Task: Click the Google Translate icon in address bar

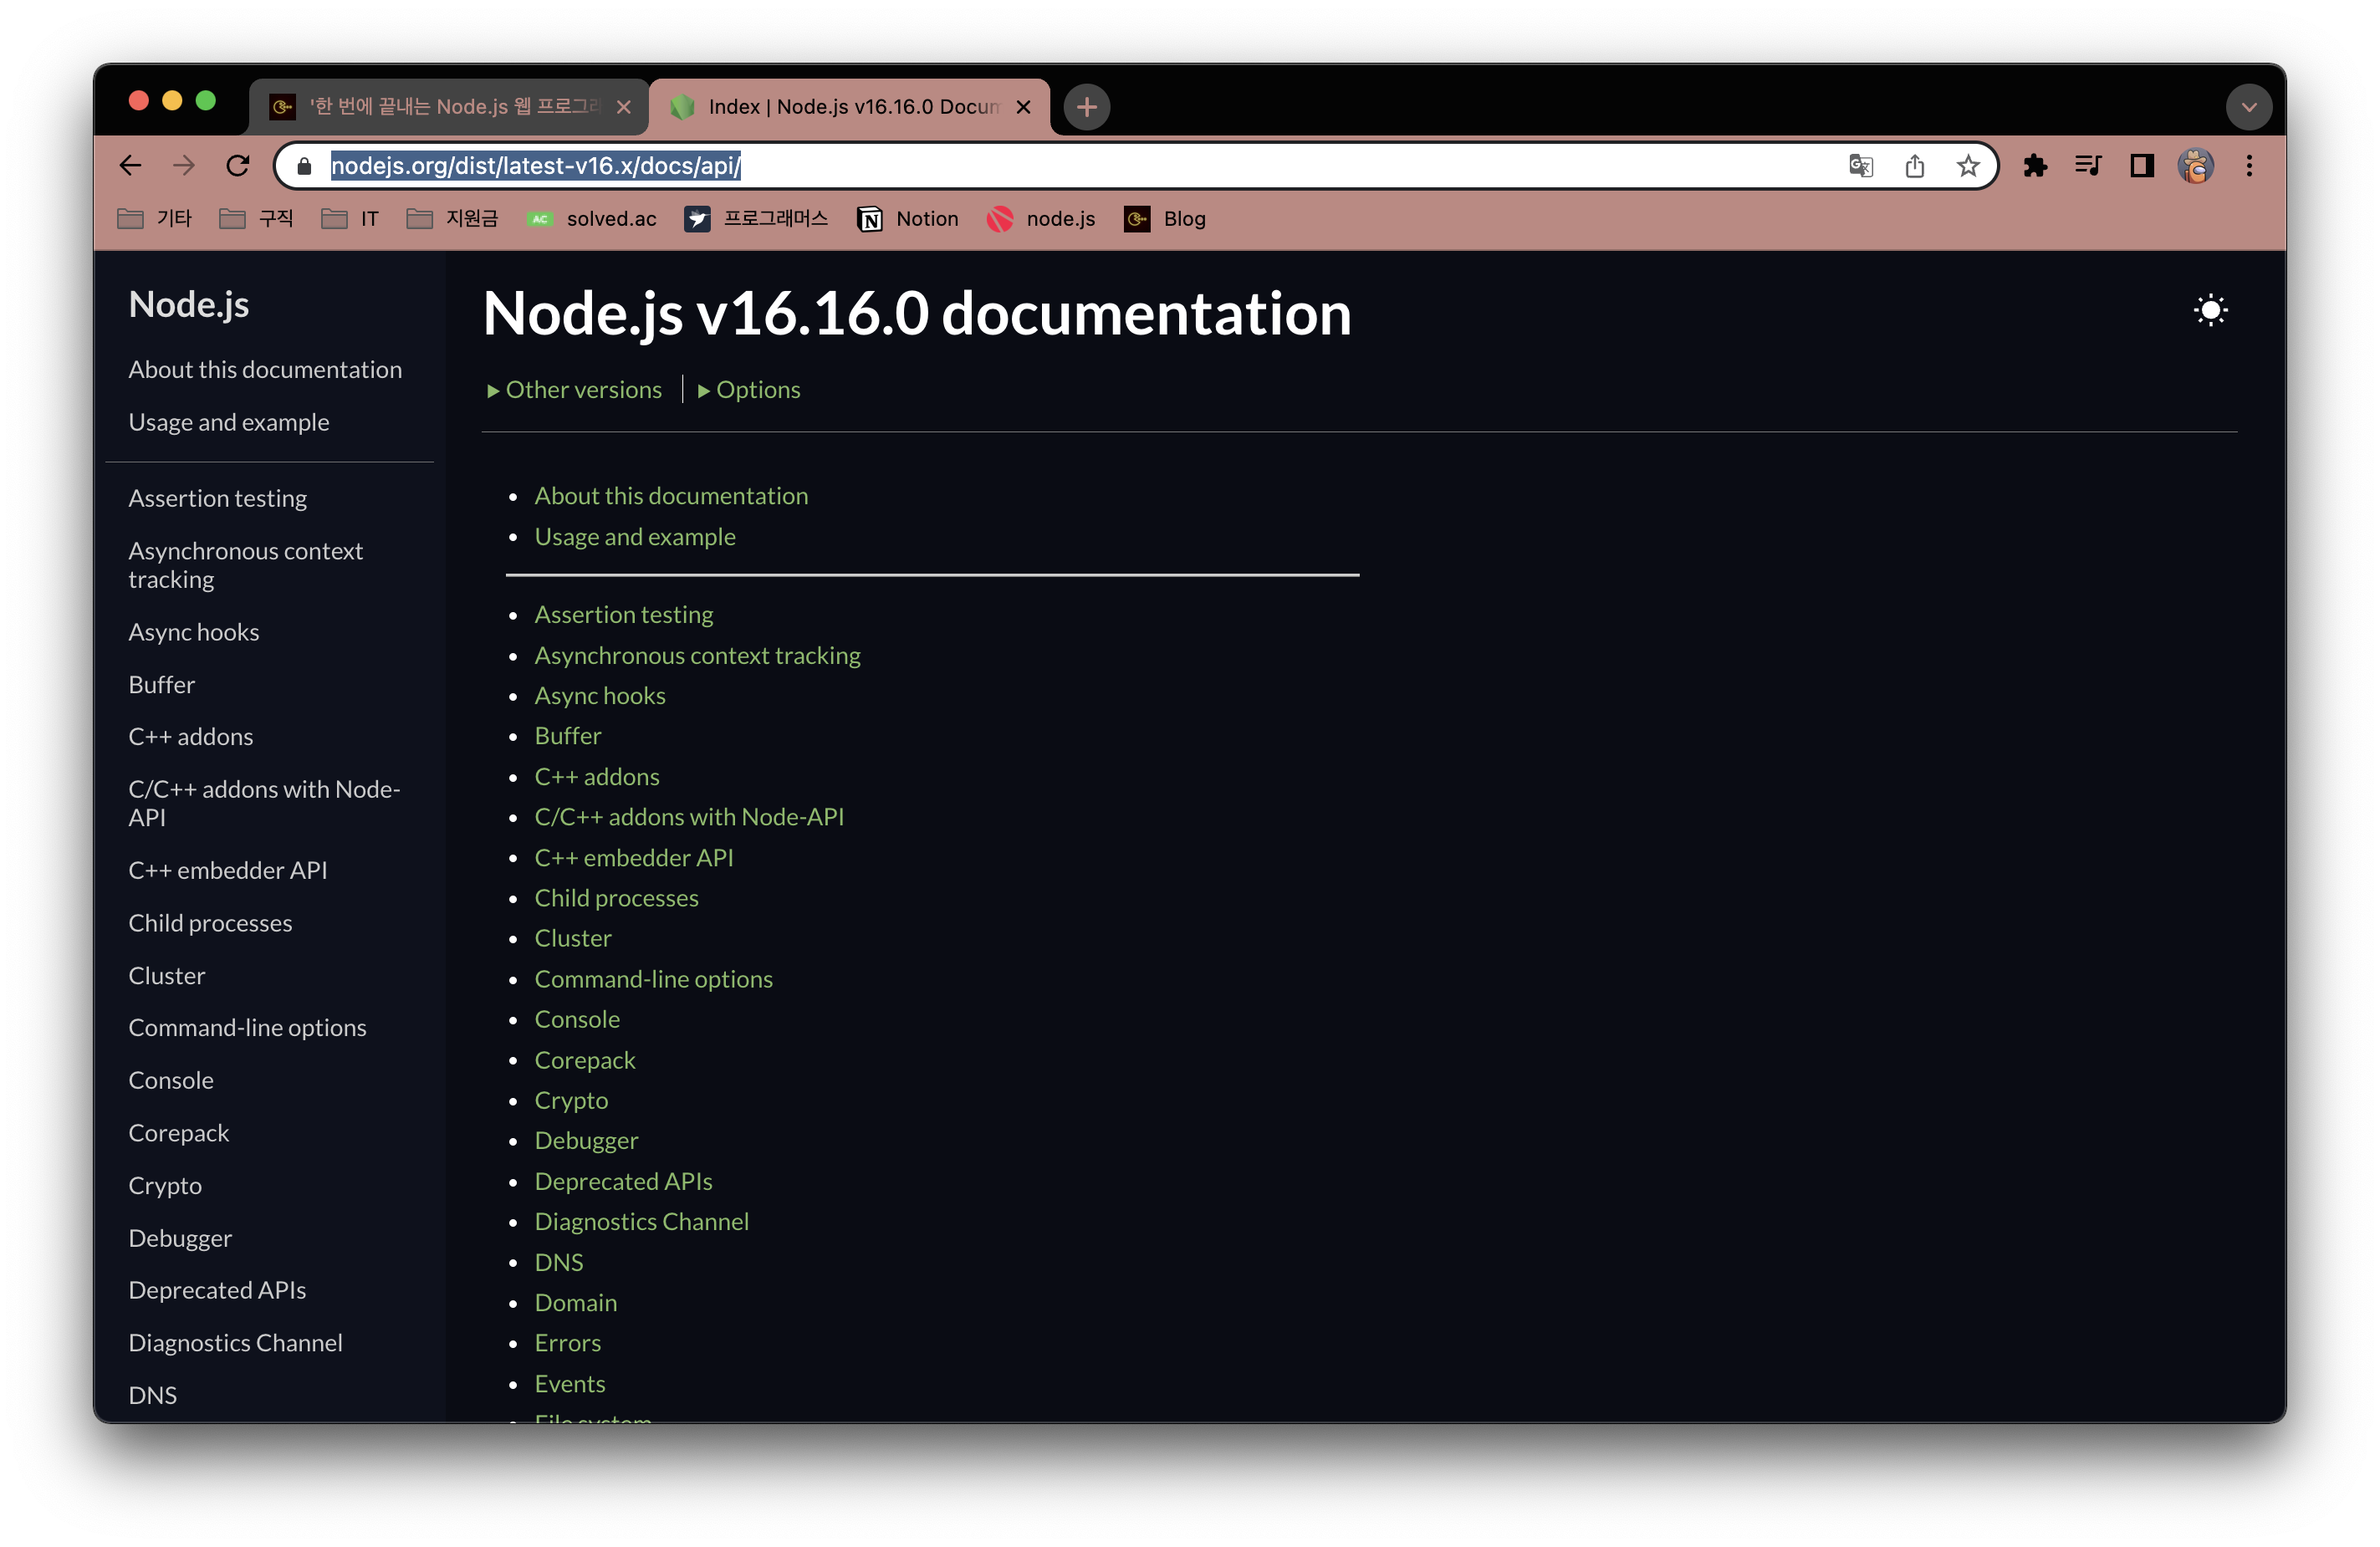Action: pos(1860,166)
